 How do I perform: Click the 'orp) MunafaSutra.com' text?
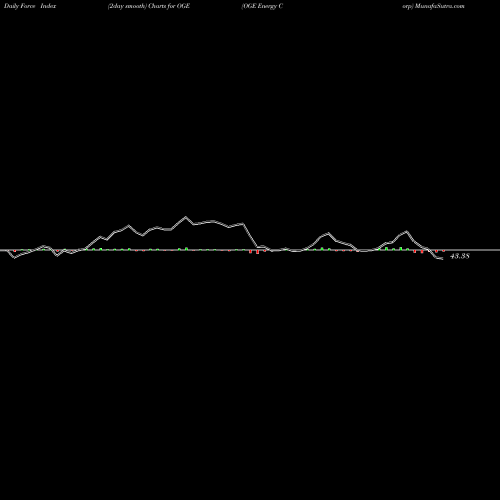point(433,6)
